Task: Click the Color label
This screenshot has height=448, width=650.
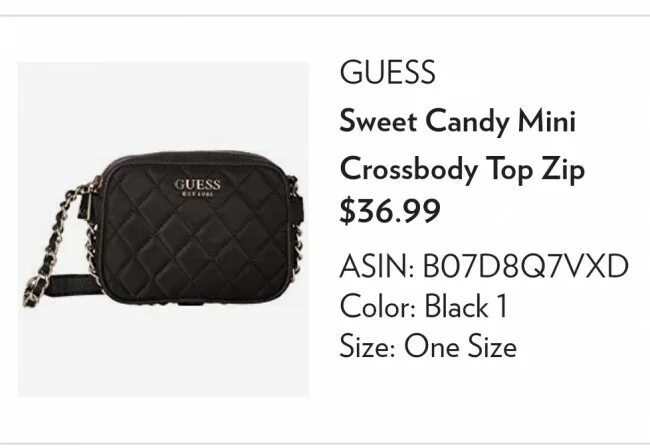Action: tap(377, 306)
